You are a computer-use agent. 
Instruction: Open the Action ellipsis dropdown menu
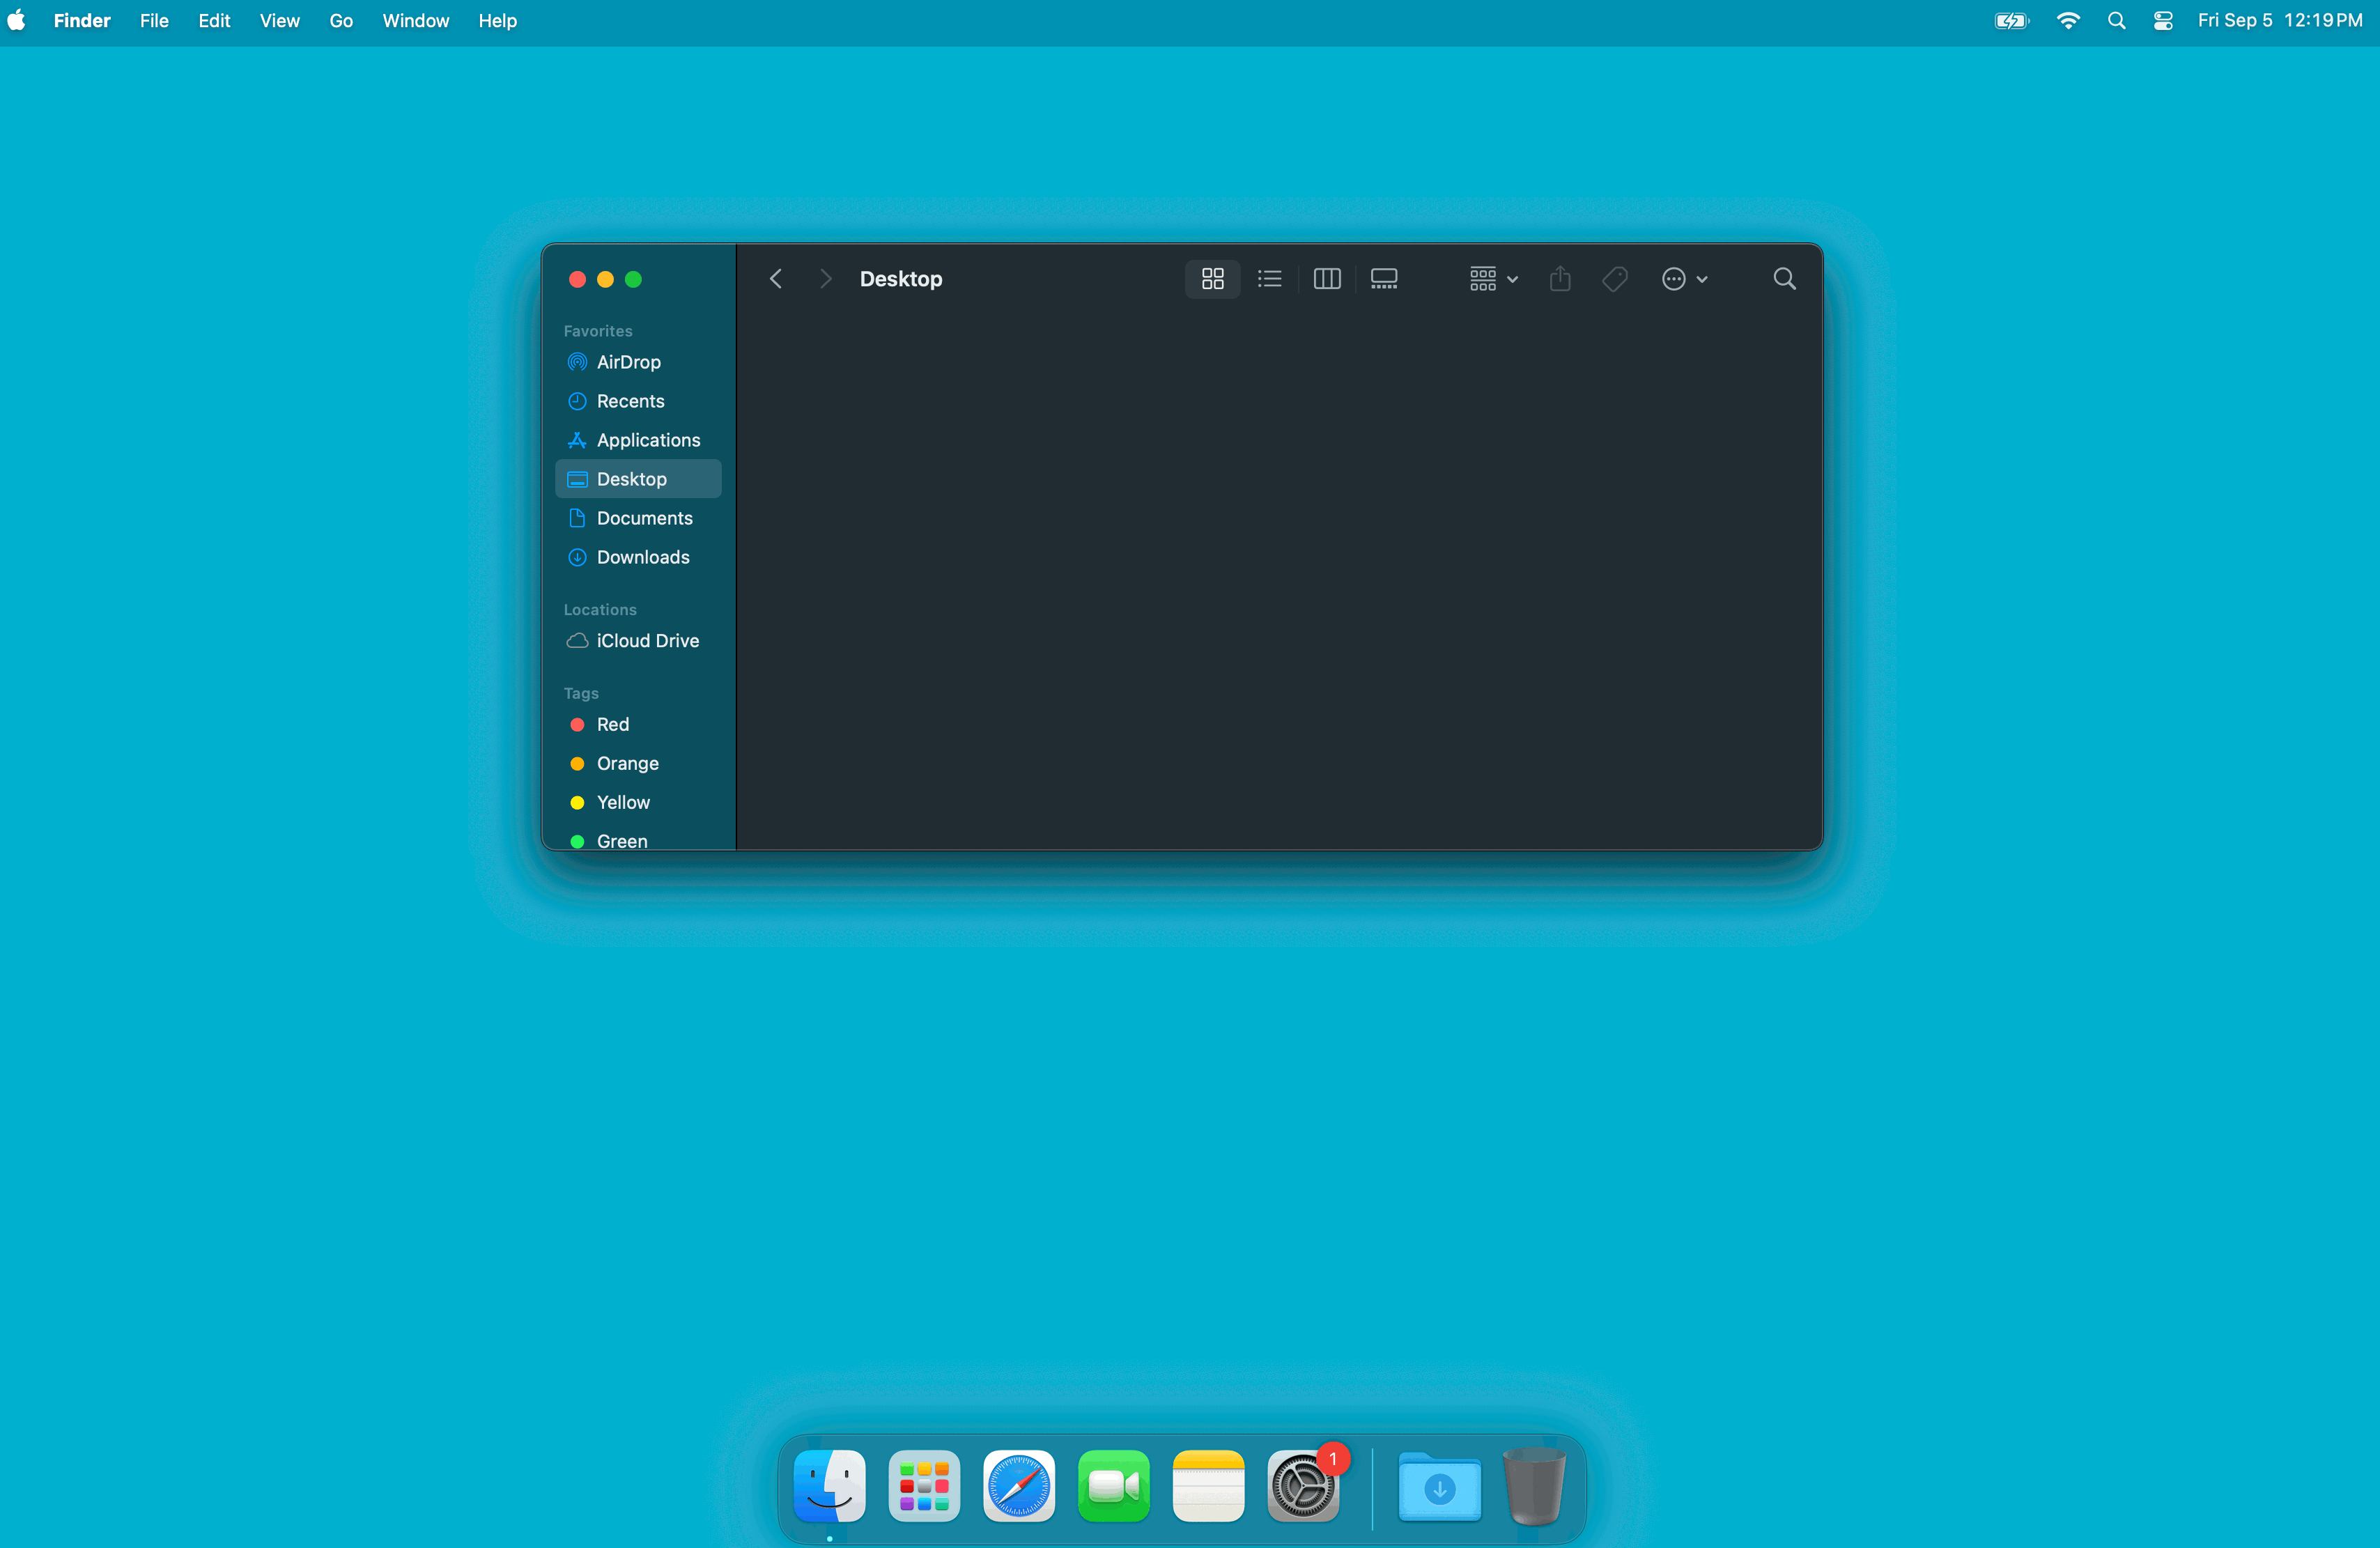1684,279
